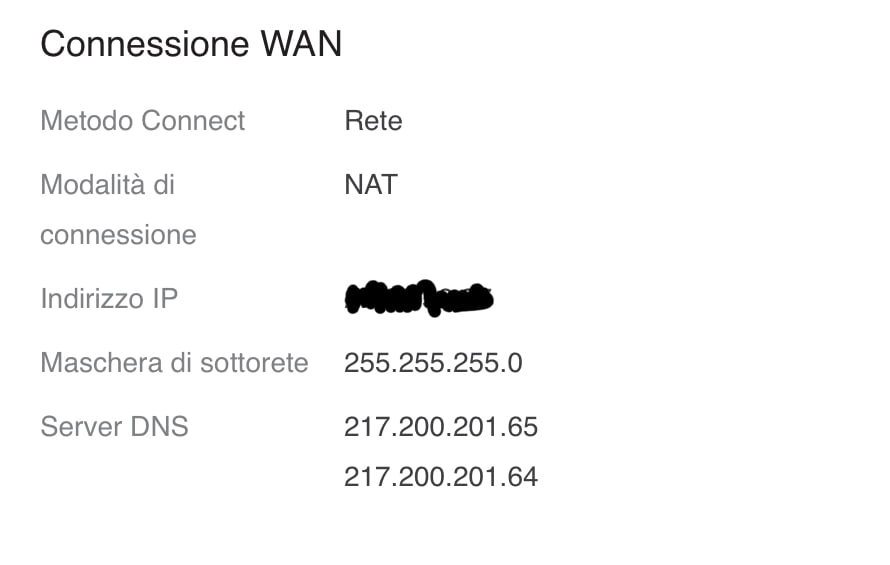
Task: Click the DNS server 217.200.201.64
Action: point(441,477)
